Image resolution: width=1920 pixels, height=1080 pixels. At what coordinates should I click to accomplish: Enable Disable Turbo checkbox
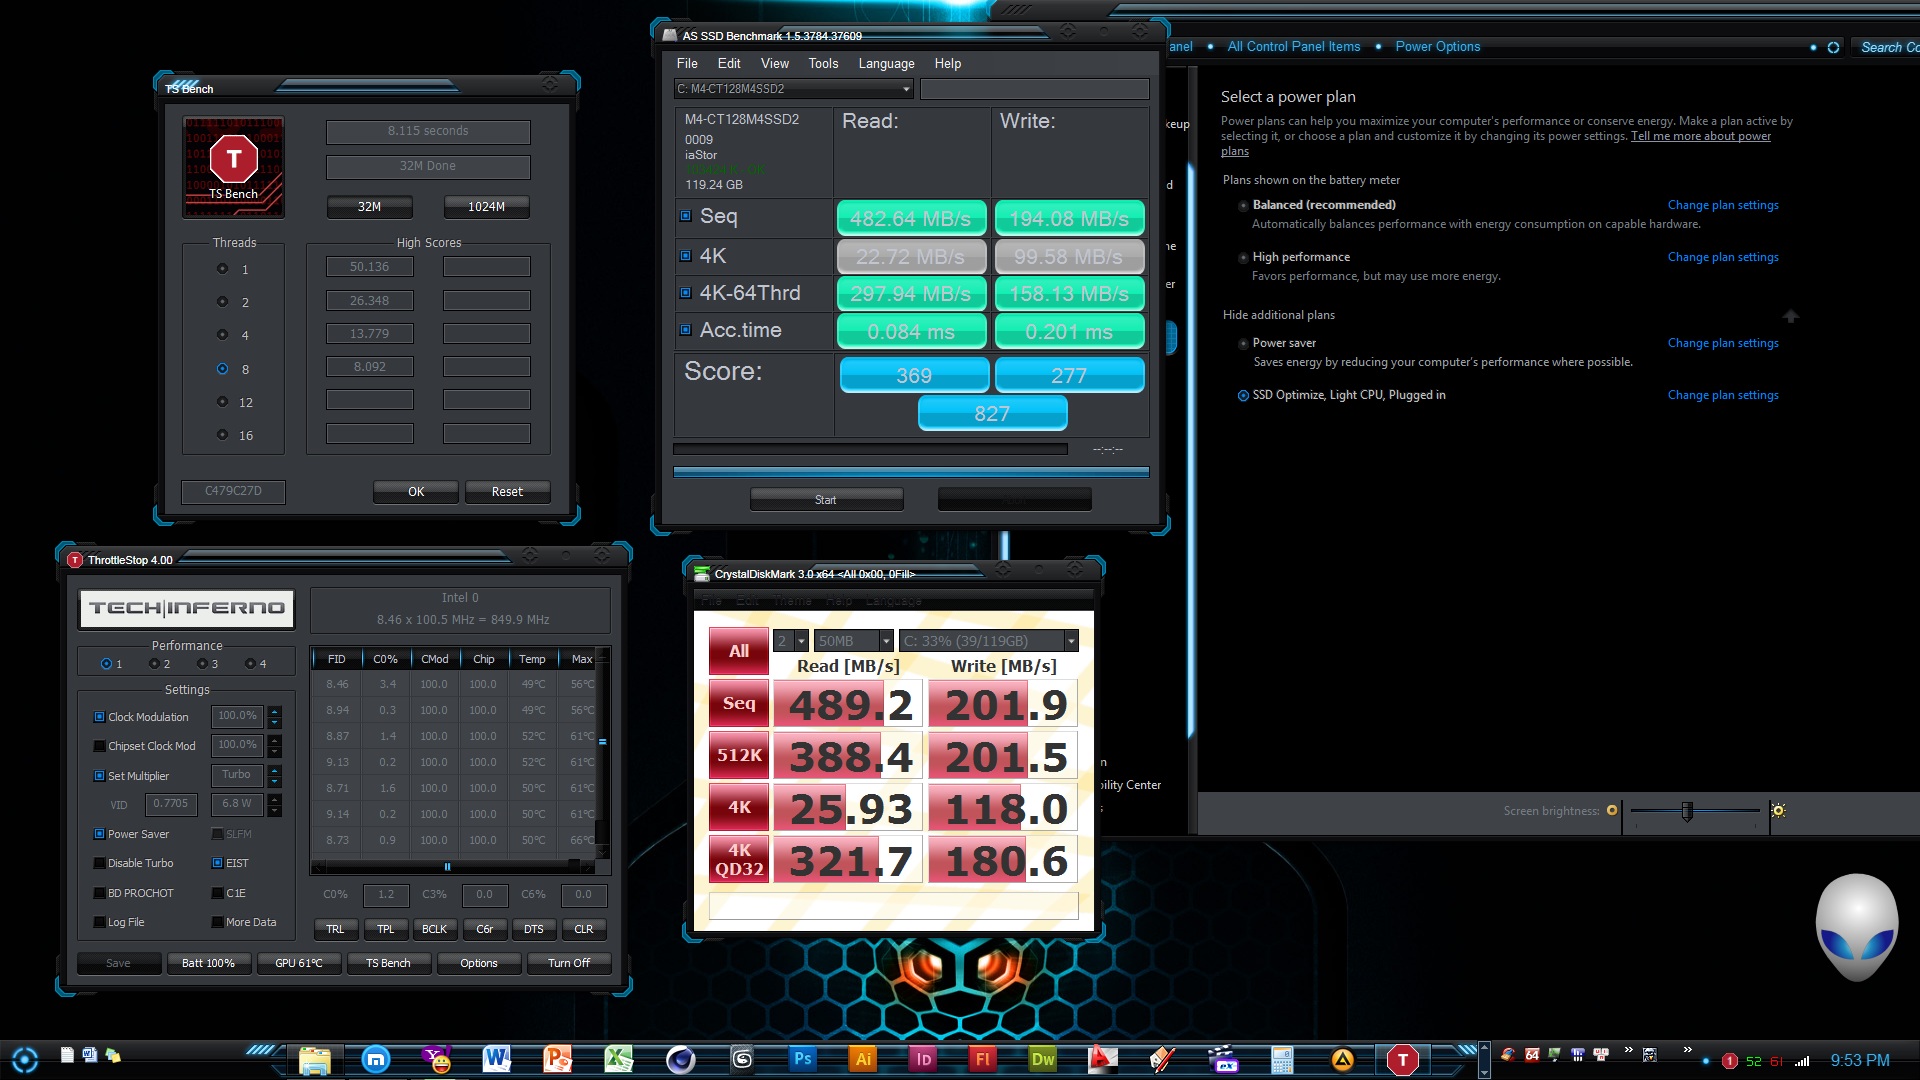coord(99,863)
